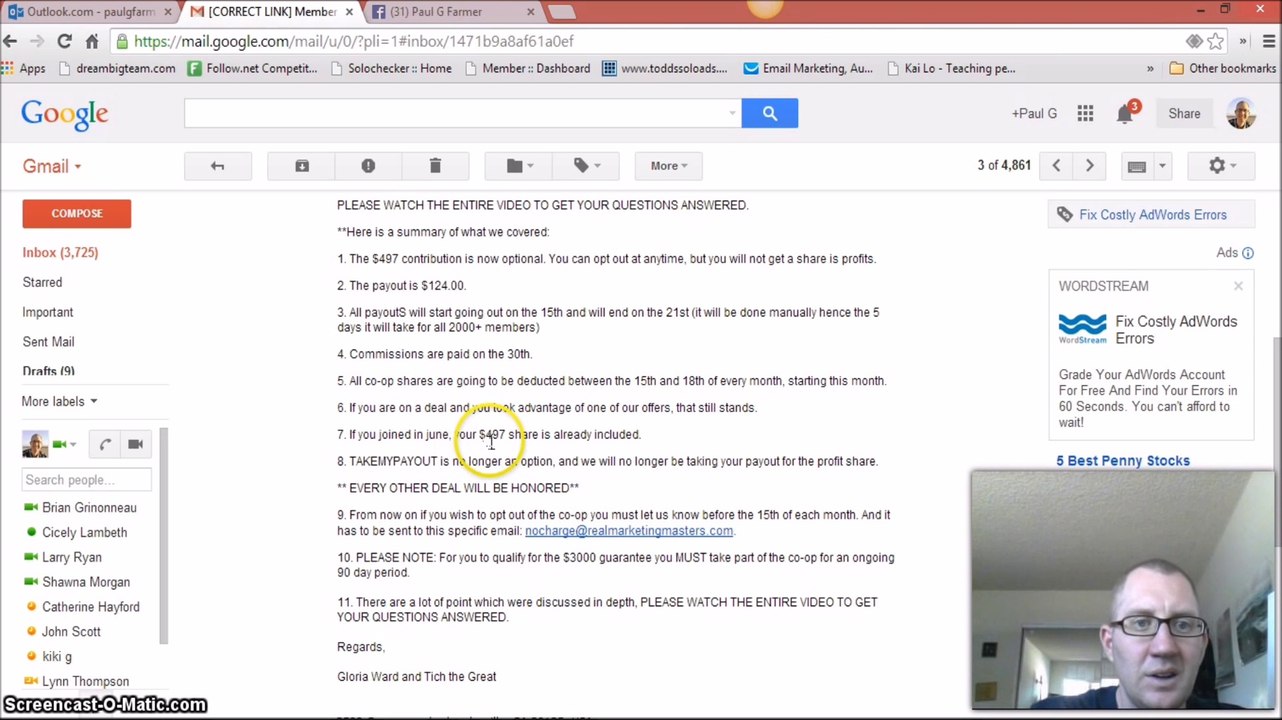1282x720 pixels.
Task: Open the Starred folder
Action: 42,282
